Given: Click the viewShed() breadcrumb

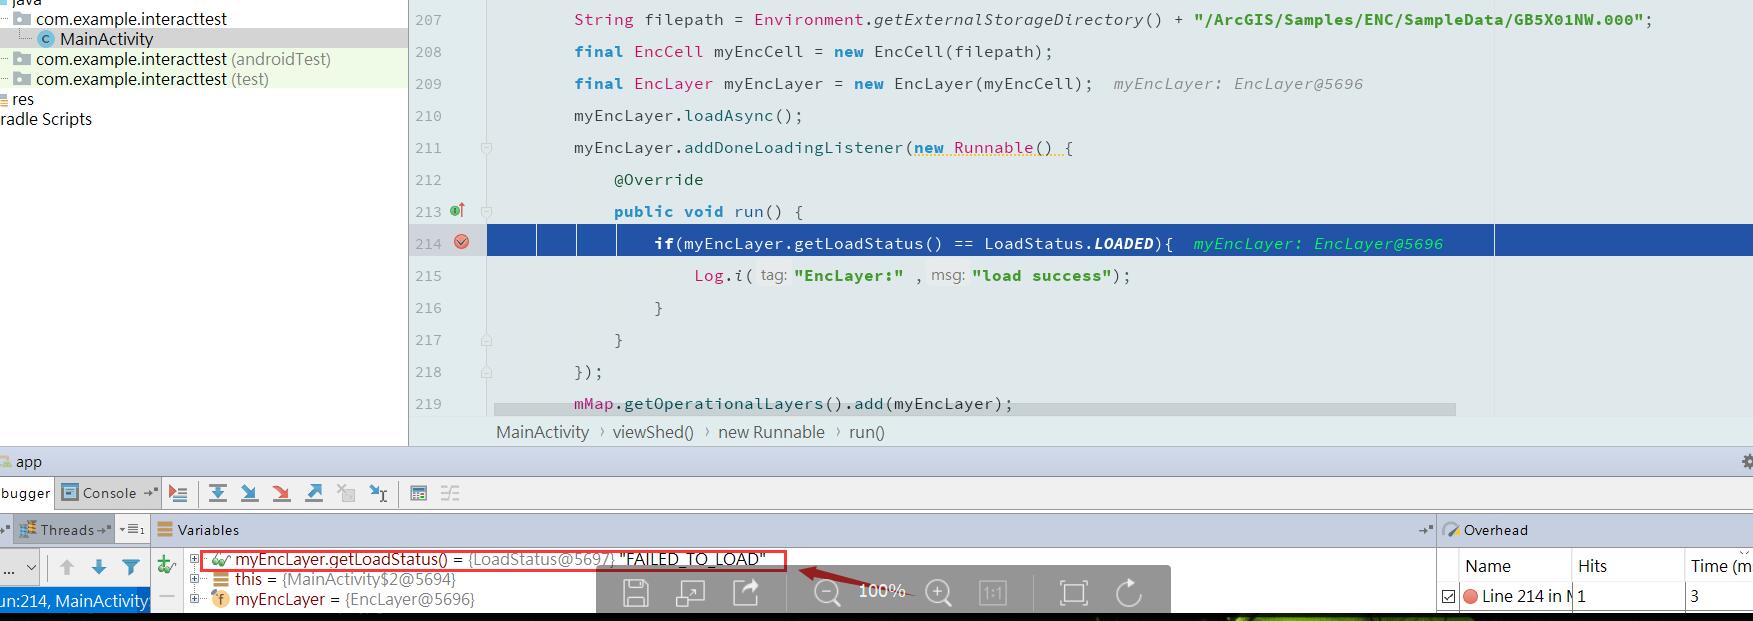Looking at the screenshot, I should click(653, 432).
